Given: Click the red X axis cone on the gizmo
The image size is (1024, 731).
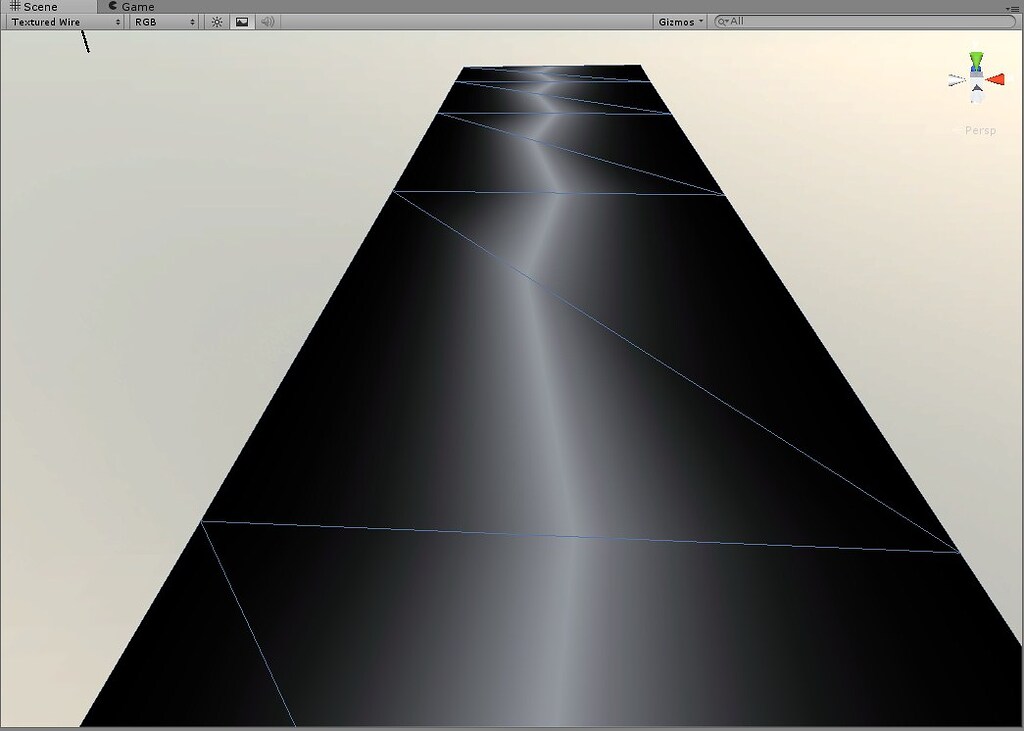Looking at the screenshot, I should click(997, 80).
